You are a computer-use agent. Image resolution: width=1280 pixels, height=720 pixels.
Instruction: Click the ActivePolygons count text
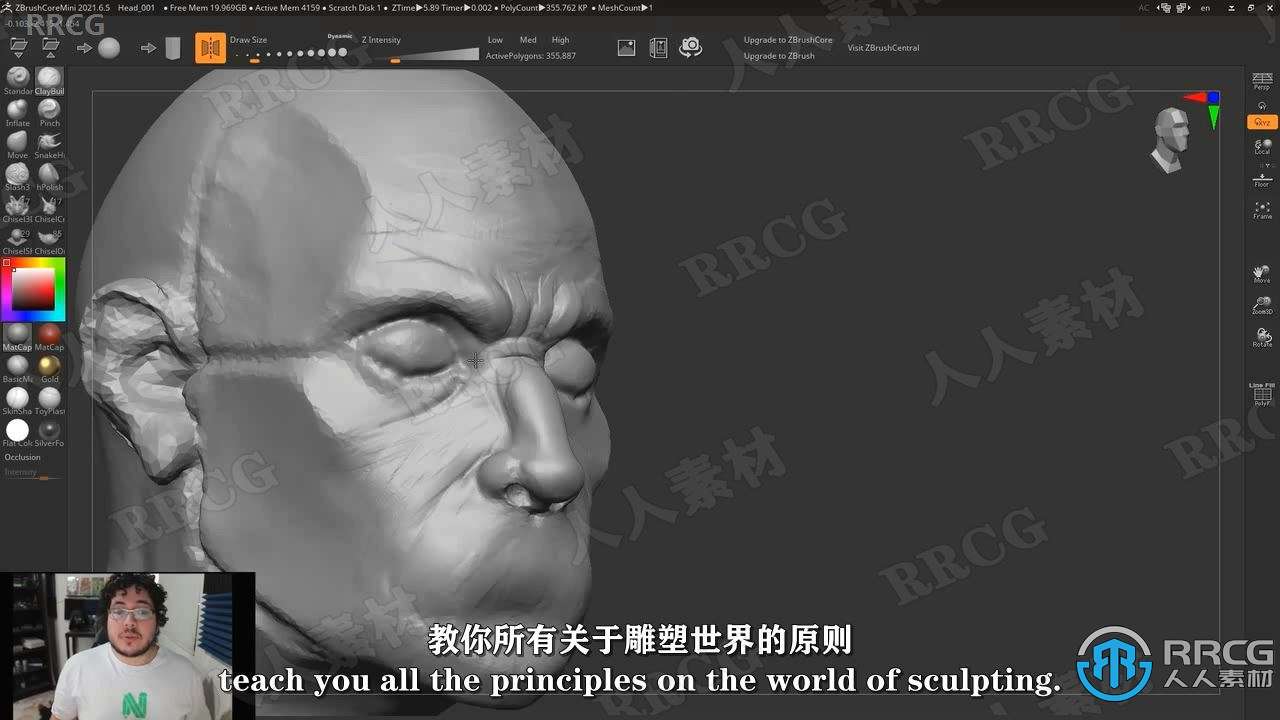pos(531,56)
